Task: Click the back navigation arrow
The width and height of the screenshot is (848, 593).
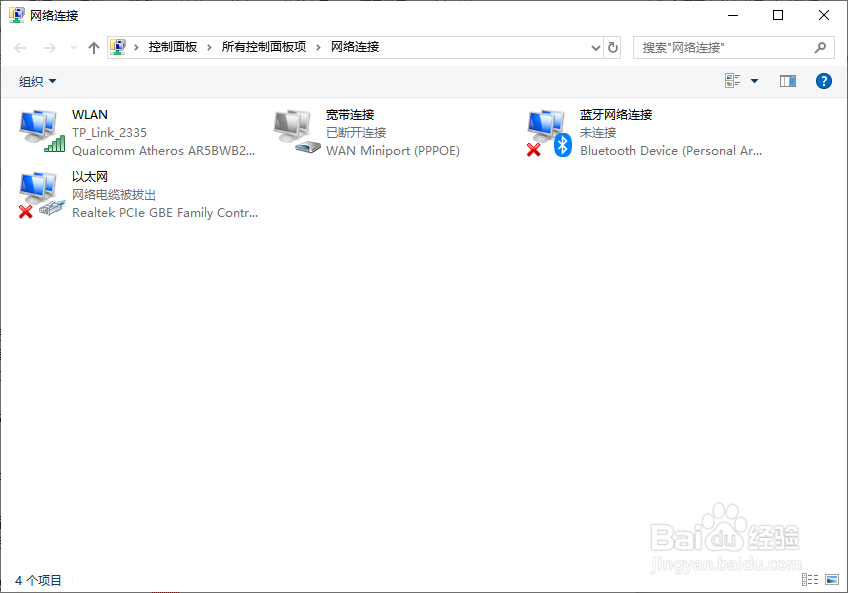Action: (x=19, y=46)
